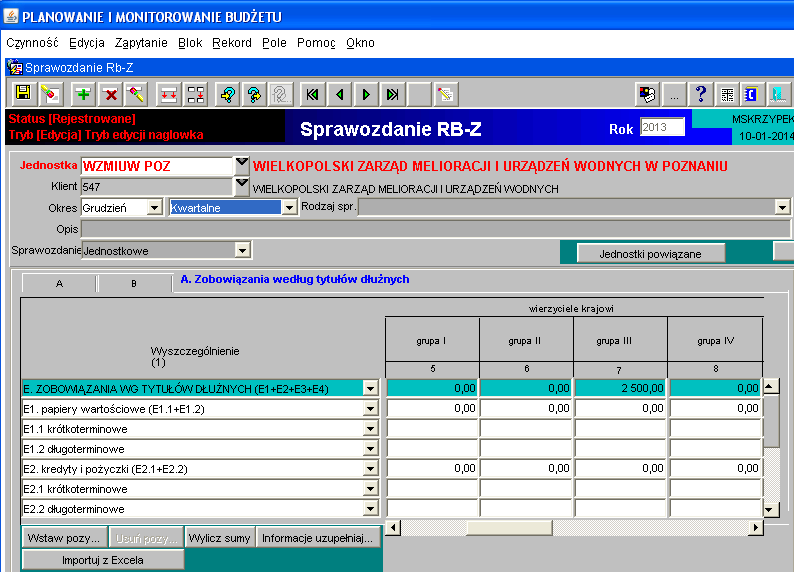
Task: Open the Pomoc menu
Action: [x=316, y=43]
